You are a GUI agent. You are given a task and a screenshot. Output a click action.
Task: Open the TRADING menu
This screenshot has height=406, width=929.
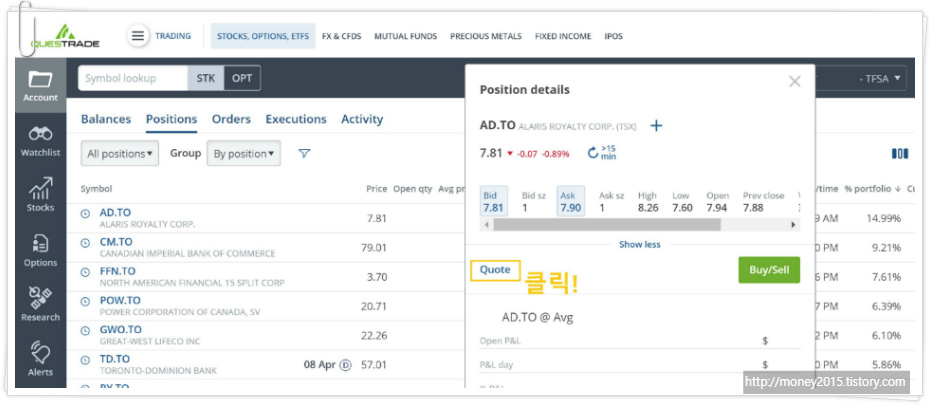(173, 36)
